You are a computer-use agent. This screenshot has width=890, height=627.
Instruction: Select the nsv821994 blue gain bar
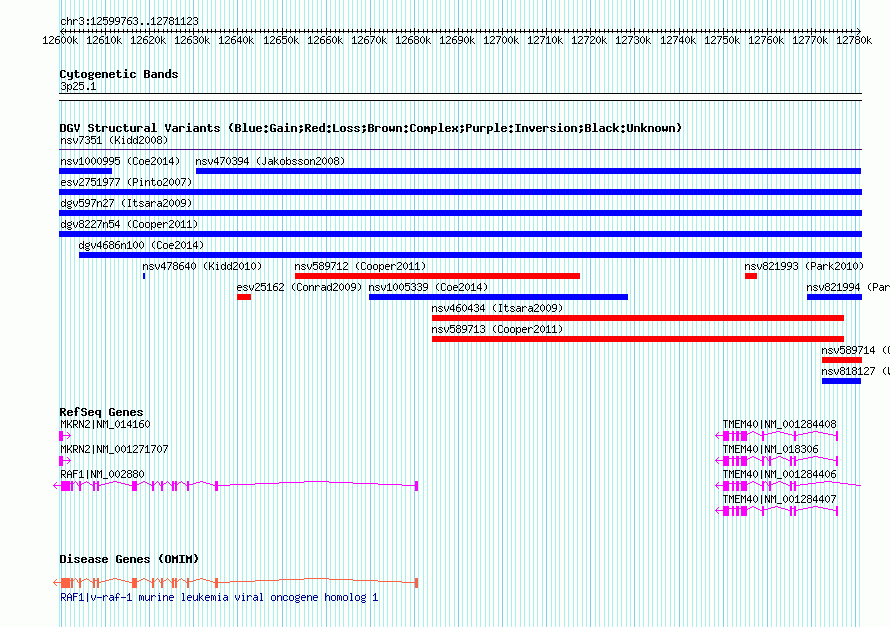834,297
